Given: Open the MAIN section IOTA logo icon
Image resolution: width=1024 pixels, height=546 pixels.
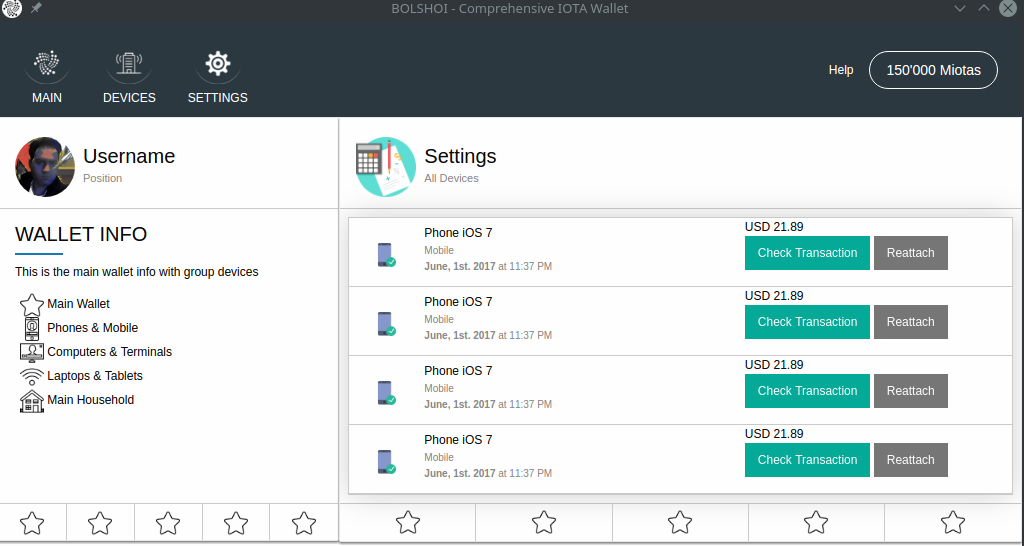Looking at the screenshot, I should click(47, 64).
